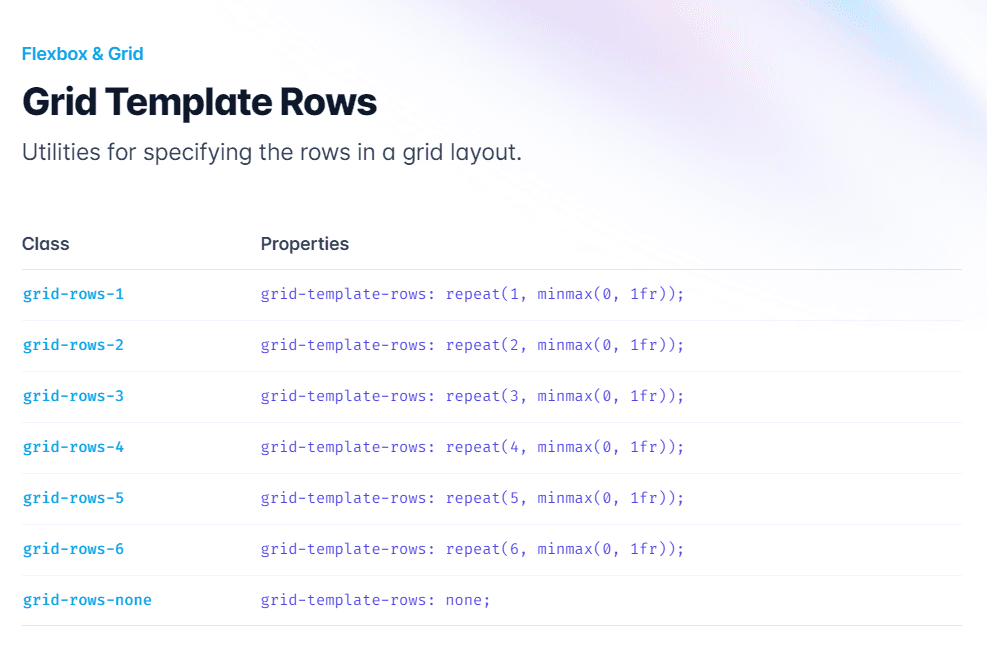
Task: Select the grid-template-rows: none property text
Action: click(x=376, y=600)
